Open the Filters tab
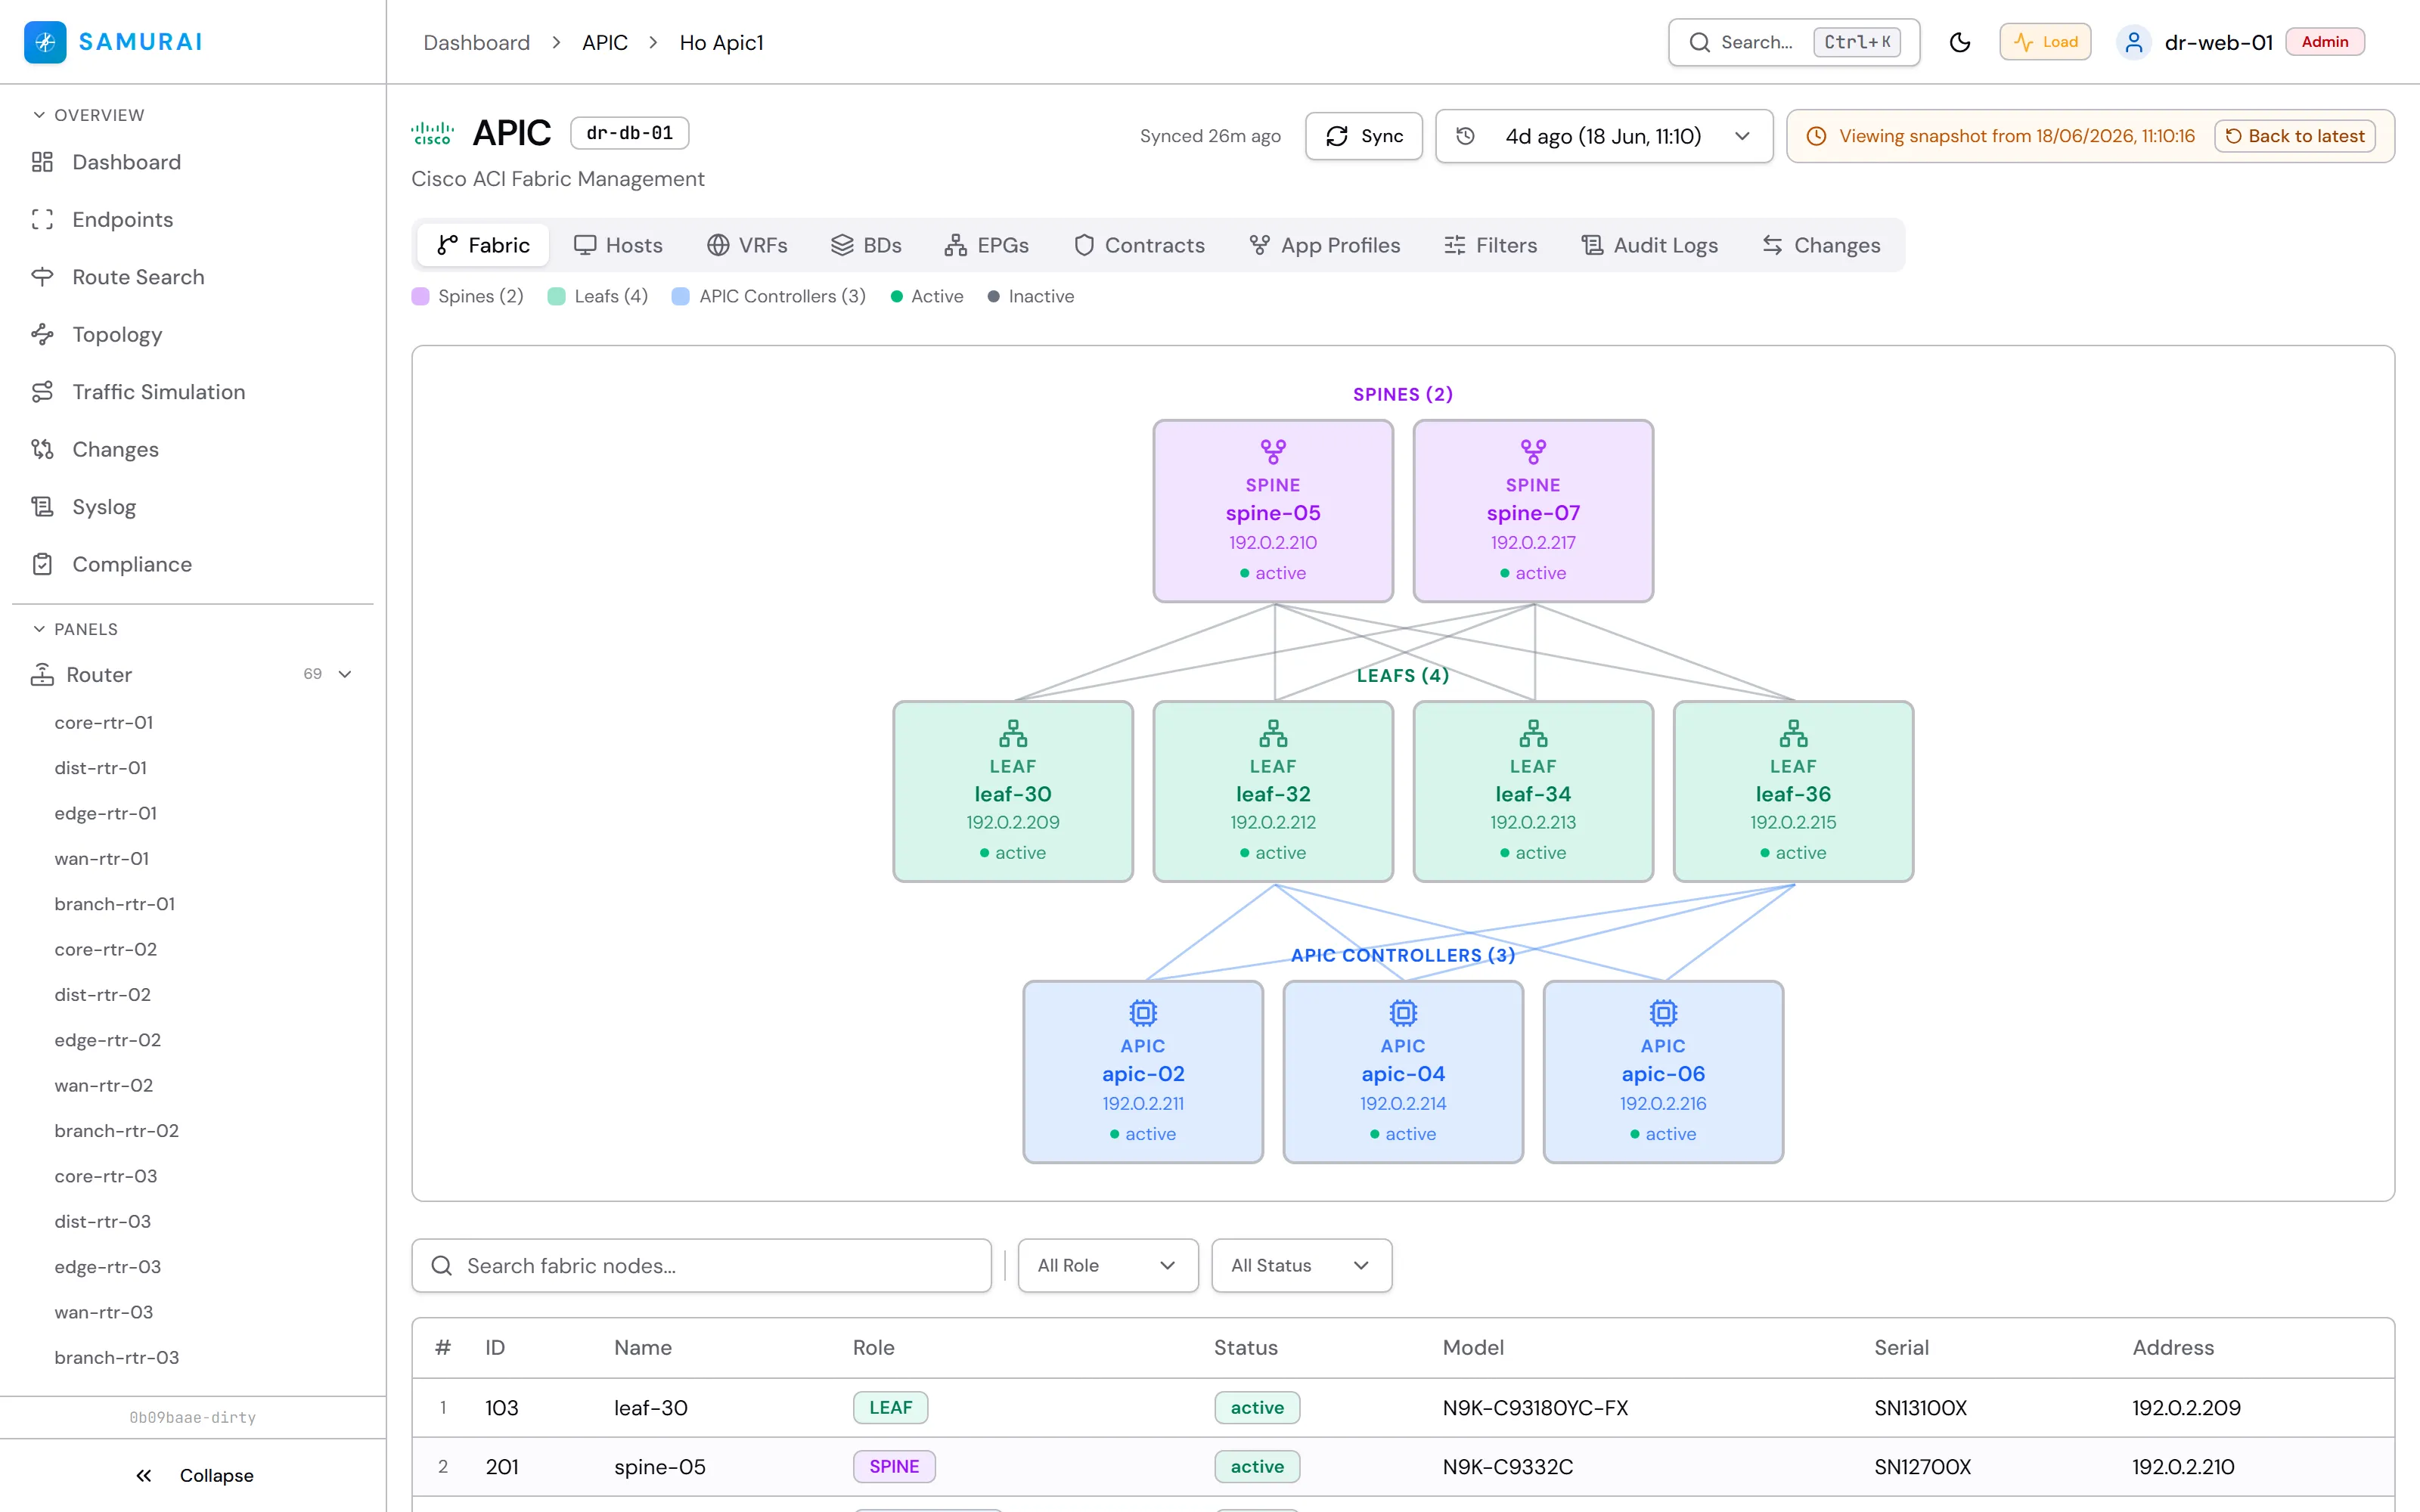2420x1512 pixels. click(x=1490, y=245)
